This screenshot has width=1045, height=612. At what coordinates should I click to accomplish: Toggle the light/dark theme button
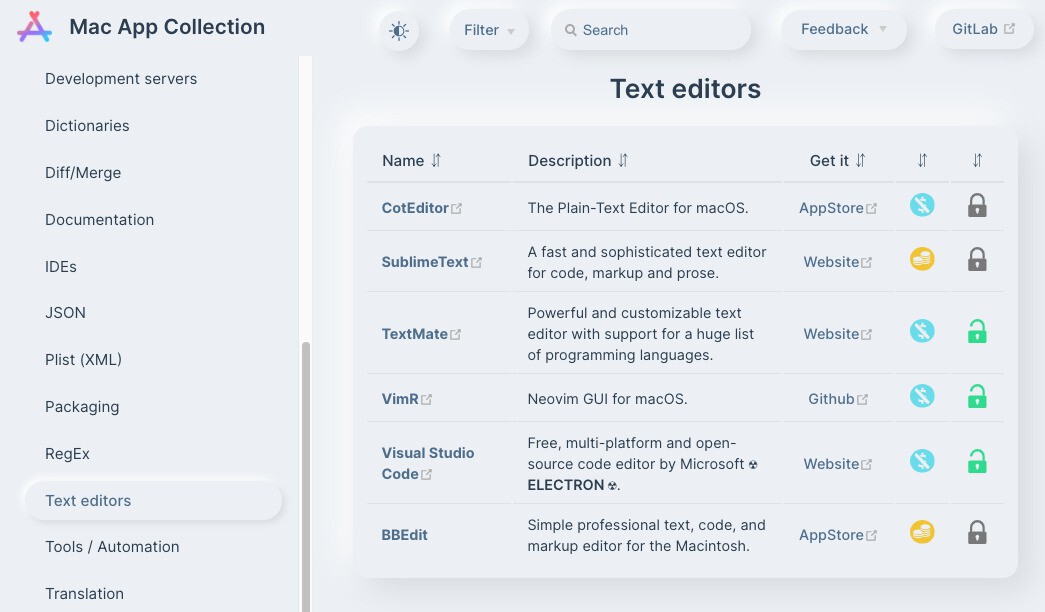tap(399, 31)
